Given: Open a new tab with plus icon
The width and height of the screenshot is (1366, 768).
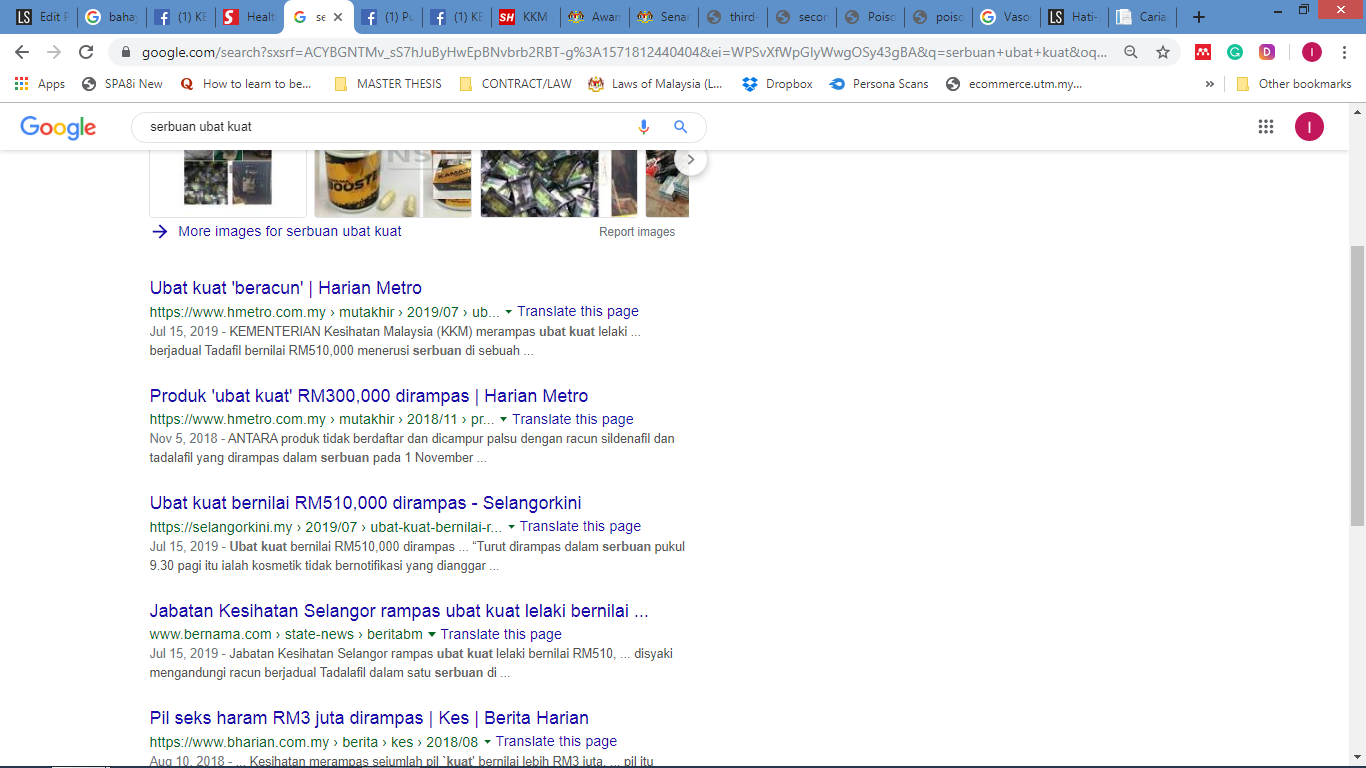Looking at the screenshot, I should pyautogui.click(x=1199, y=17).
